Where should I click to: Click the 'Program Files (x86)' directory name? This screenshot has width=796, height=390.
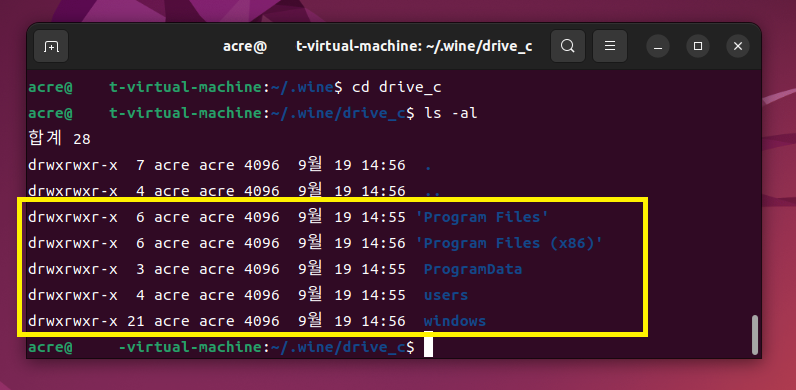[x=509, y=243]
